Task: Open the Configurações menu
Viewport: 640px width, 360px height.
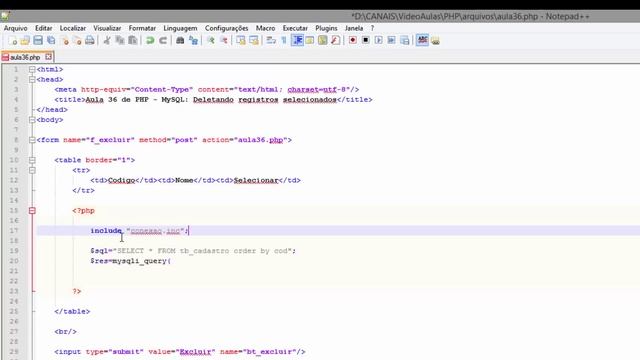Action: 227,28
